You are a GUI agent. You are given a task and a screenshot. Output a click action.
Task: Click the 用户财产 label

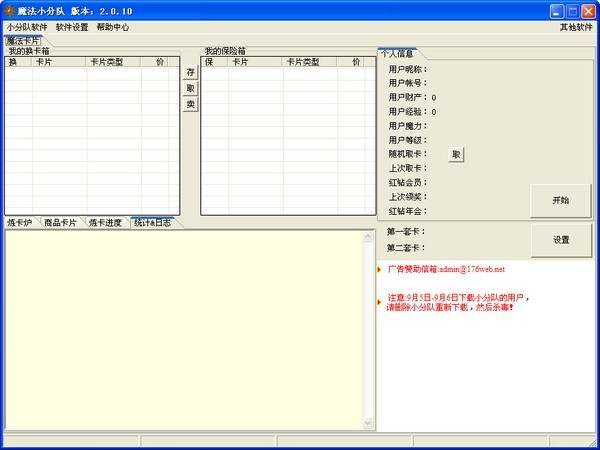point(408,98)
